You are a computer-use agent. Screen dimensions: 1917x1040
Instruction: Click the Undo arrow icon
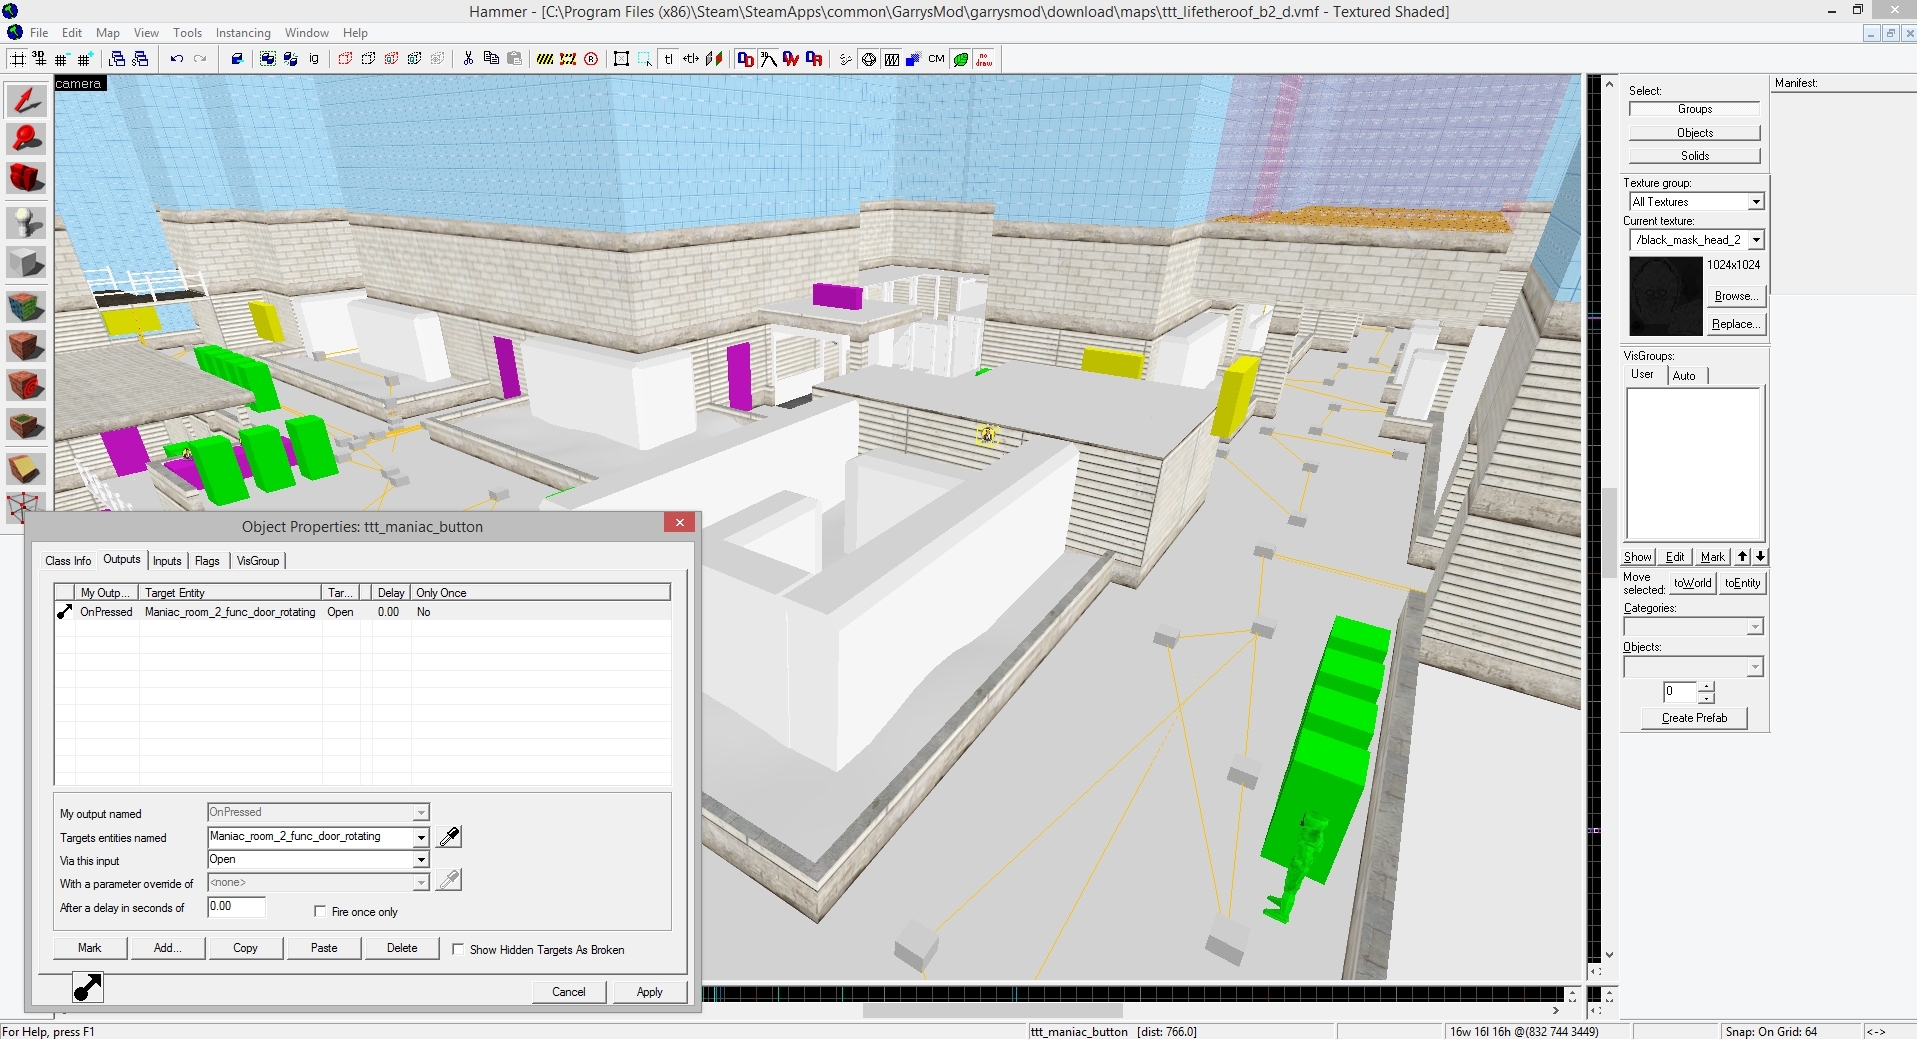(177, 59)
